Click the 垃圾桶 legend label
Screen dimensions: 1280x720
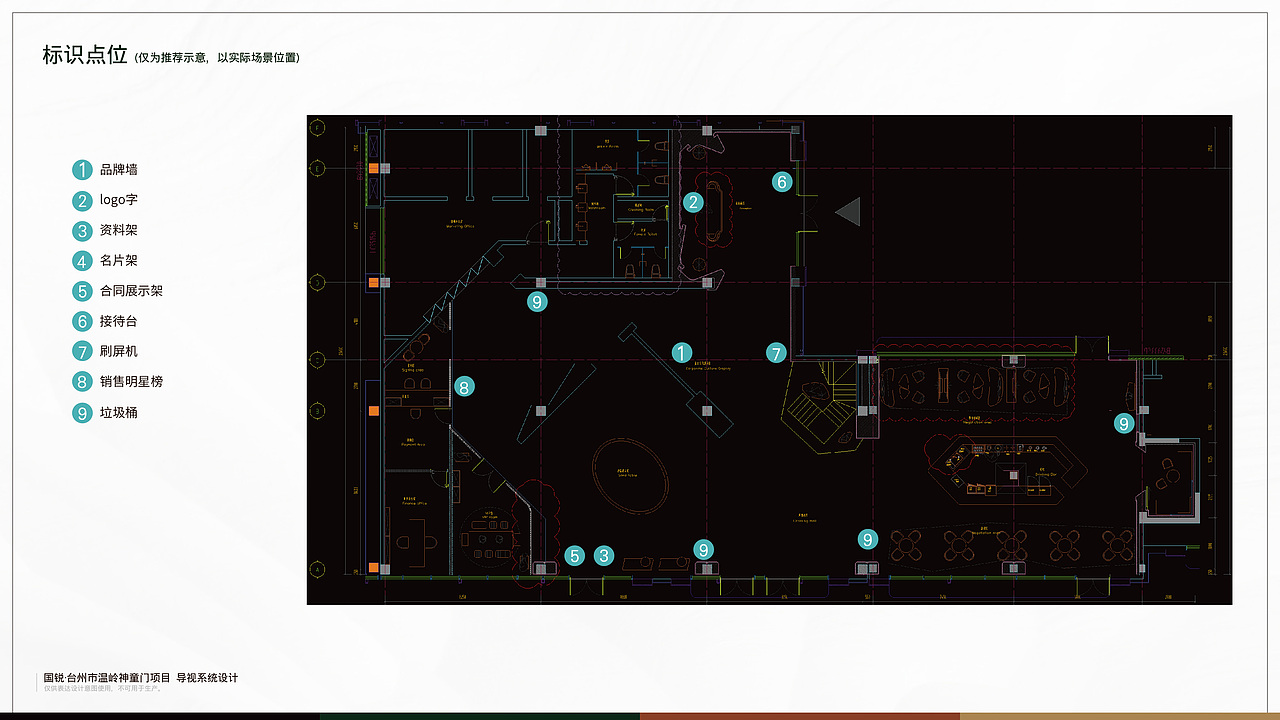click(119, 412)
